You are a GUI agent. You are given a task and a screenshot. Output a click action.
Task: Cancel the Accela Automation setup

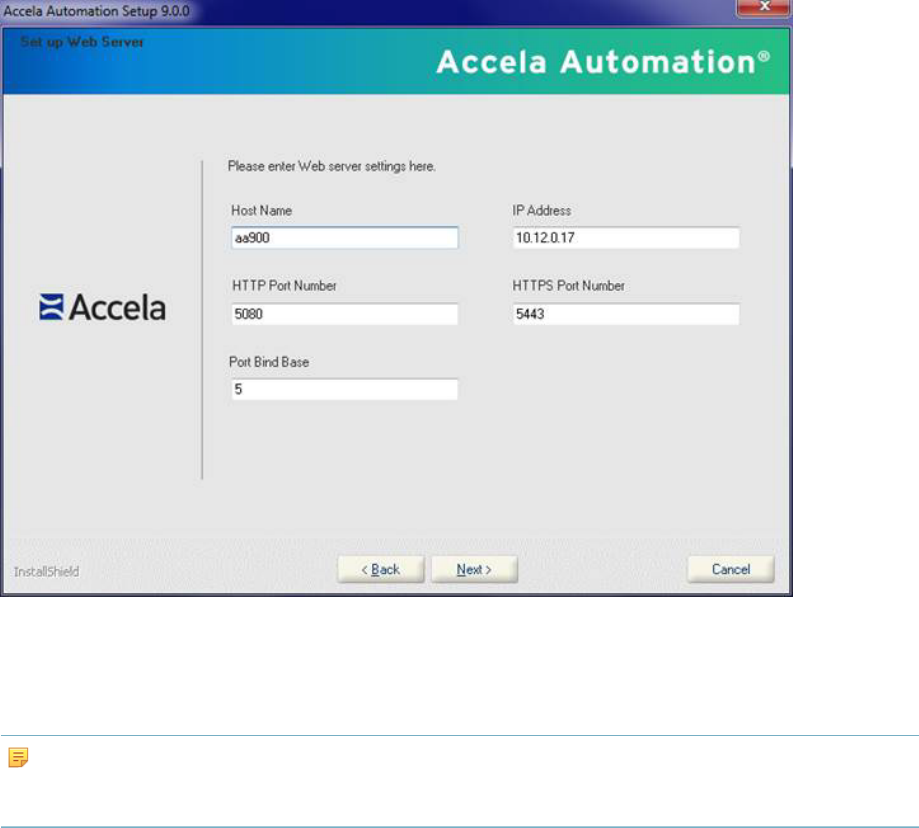(731, 570)
